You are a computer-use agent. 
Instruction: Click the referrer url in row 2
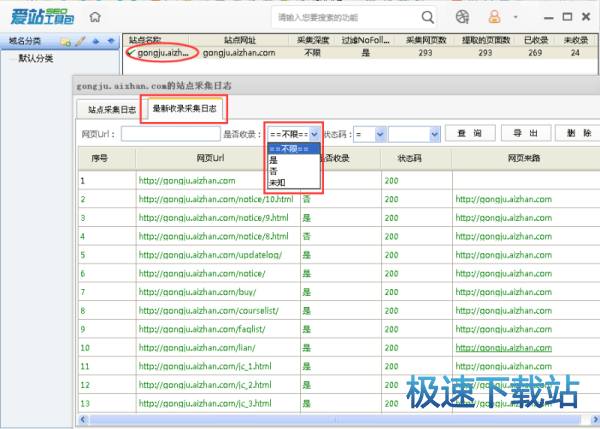tap(504, 199)
